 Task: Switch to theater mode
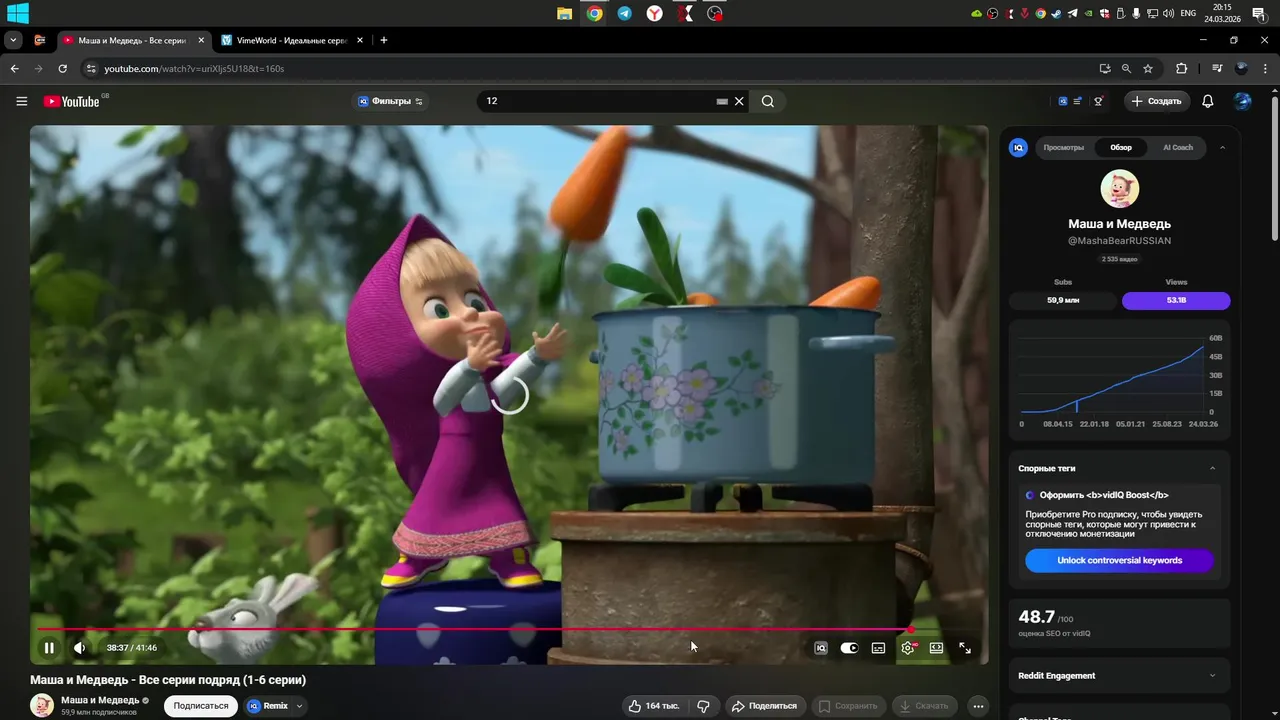(x=936, y=648)
